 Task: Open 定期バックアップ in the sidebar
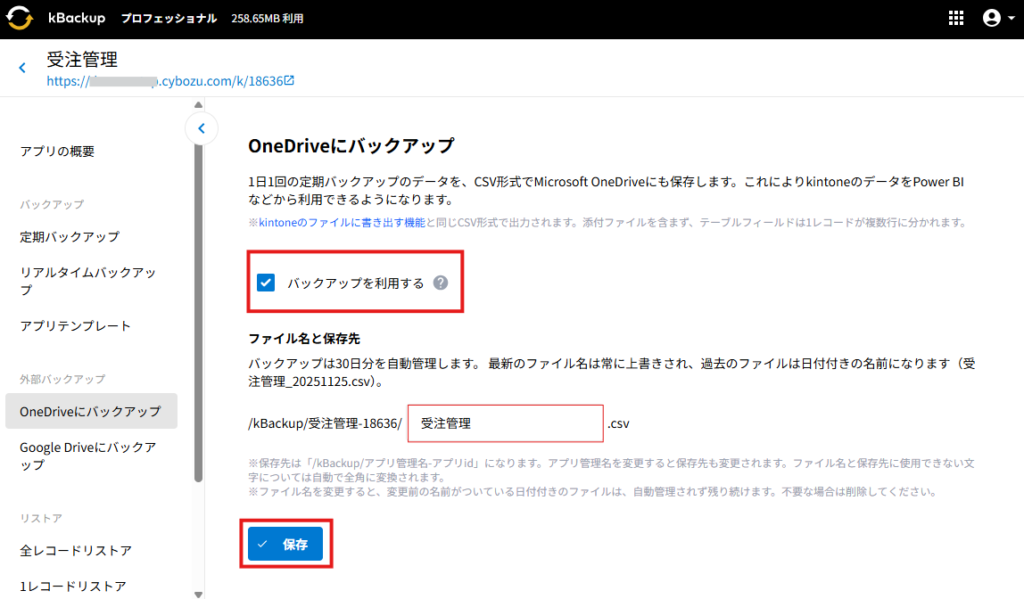click(70, 237)
